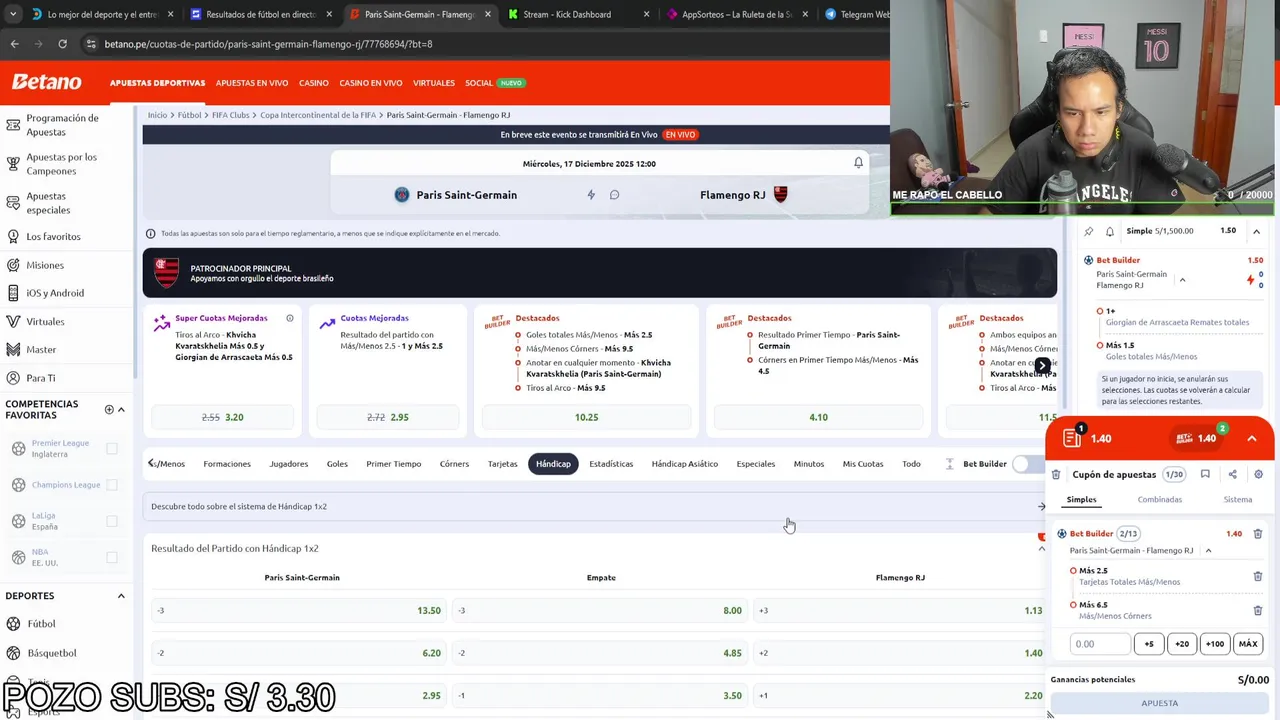Switch to the Sistema bet slip tab

[x=1238, y=500]
